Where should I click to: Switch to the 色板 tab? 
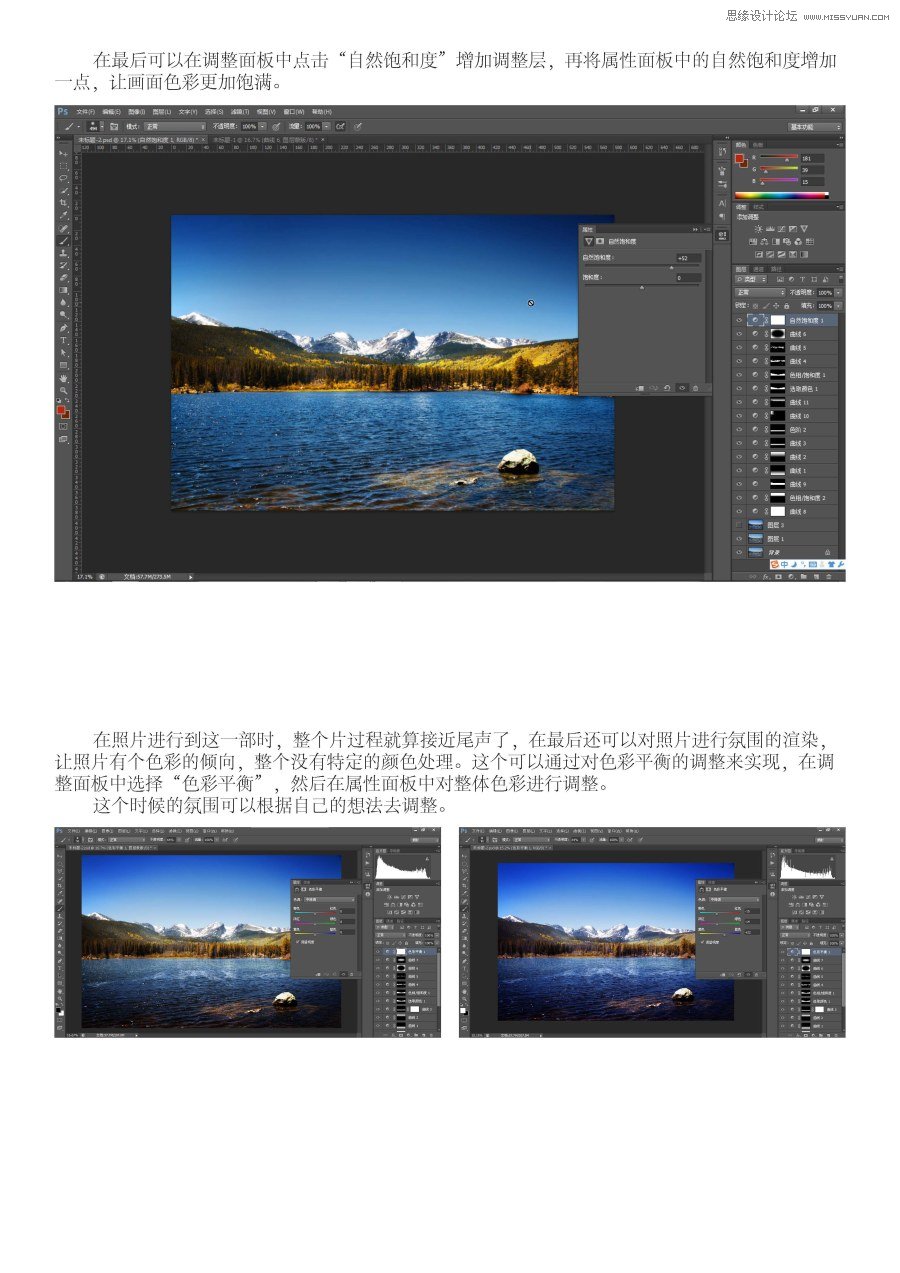coord(757,145)
